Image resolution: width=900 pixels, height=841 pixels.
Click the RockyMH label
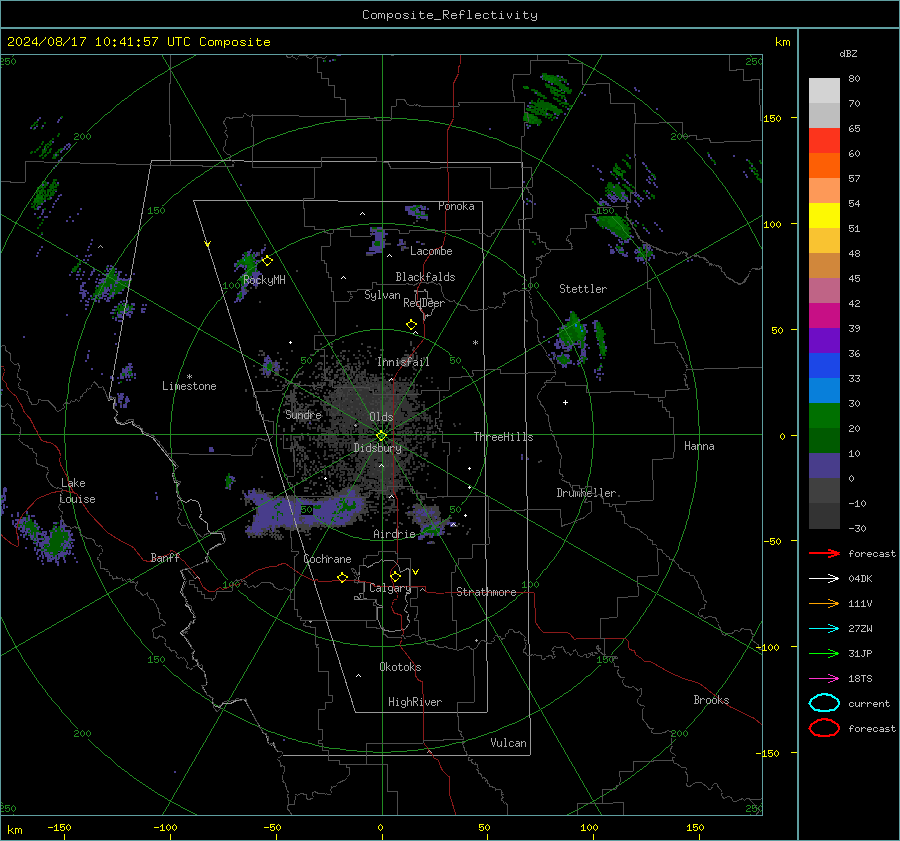(264, 280)
